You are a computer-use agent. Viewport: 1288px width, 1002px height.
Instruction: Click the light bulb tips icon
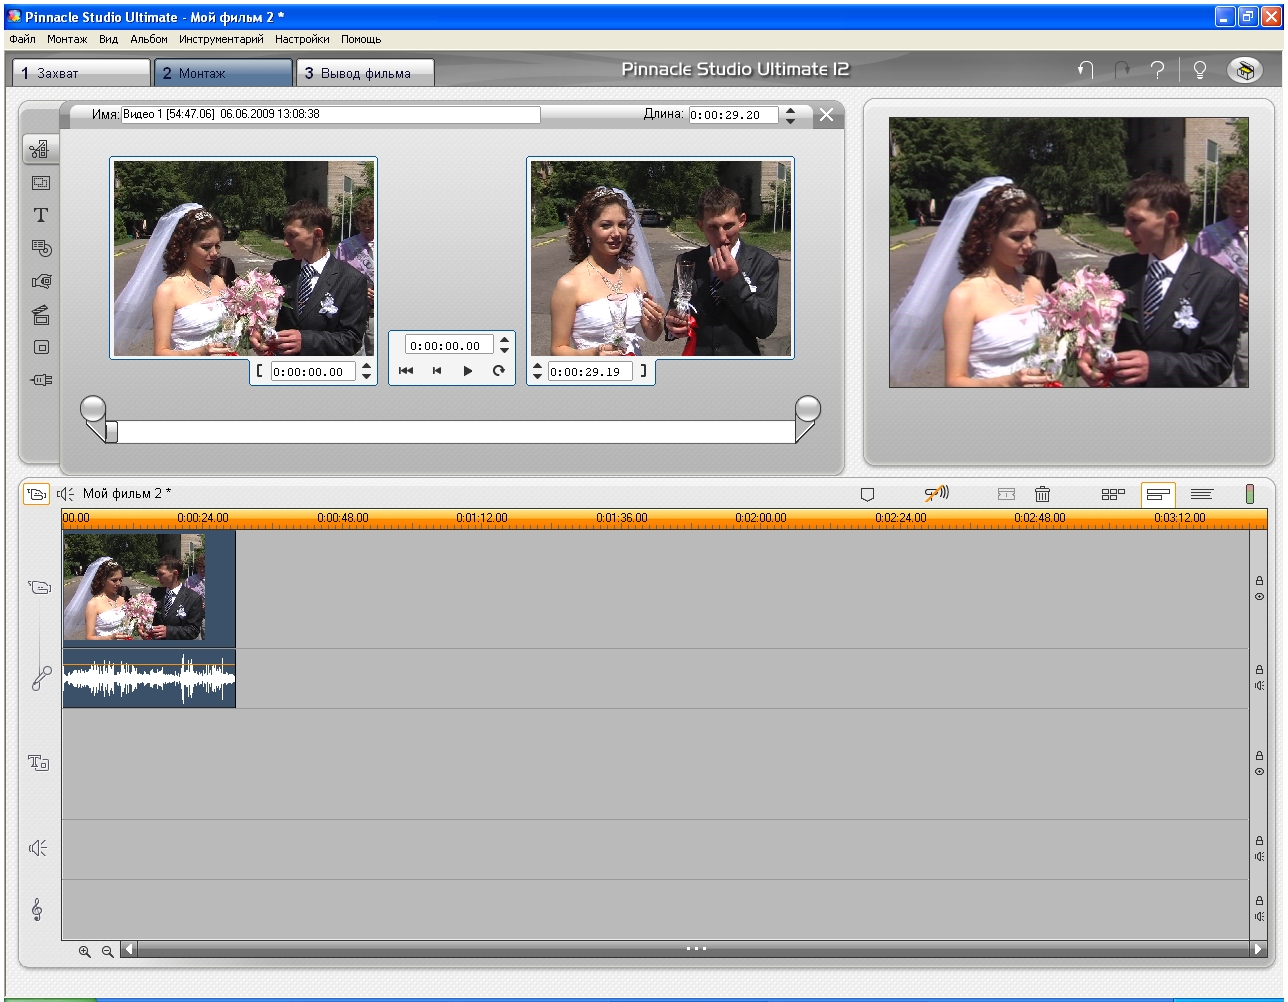[1199, 70]
